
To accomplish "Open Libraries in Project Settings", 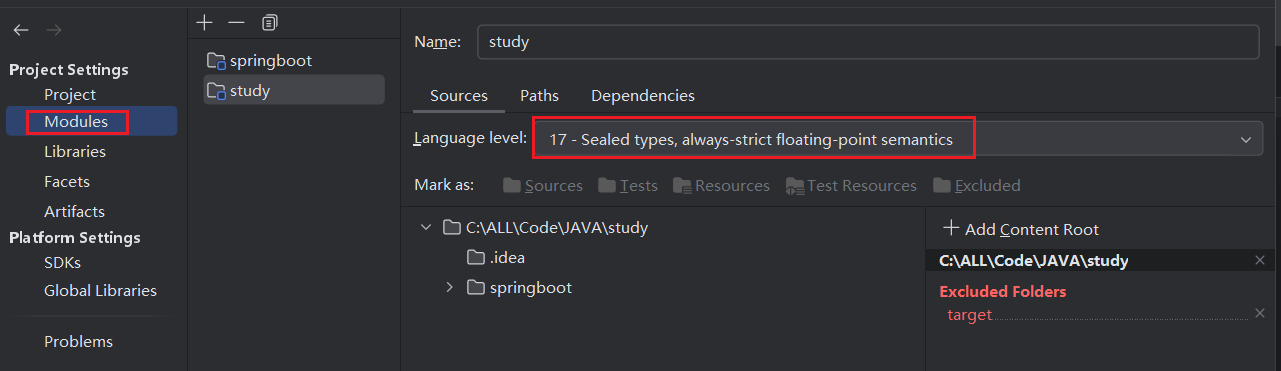I will coord(75,152).
